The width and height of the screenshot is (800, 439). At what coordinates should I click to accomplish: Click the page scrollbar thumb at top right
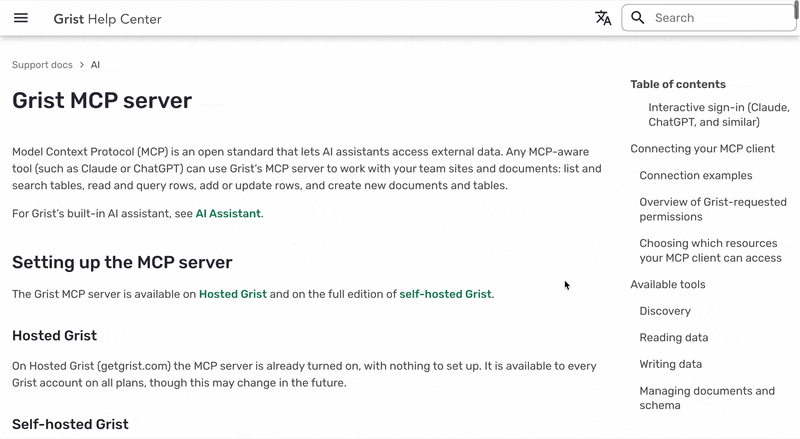796,9
